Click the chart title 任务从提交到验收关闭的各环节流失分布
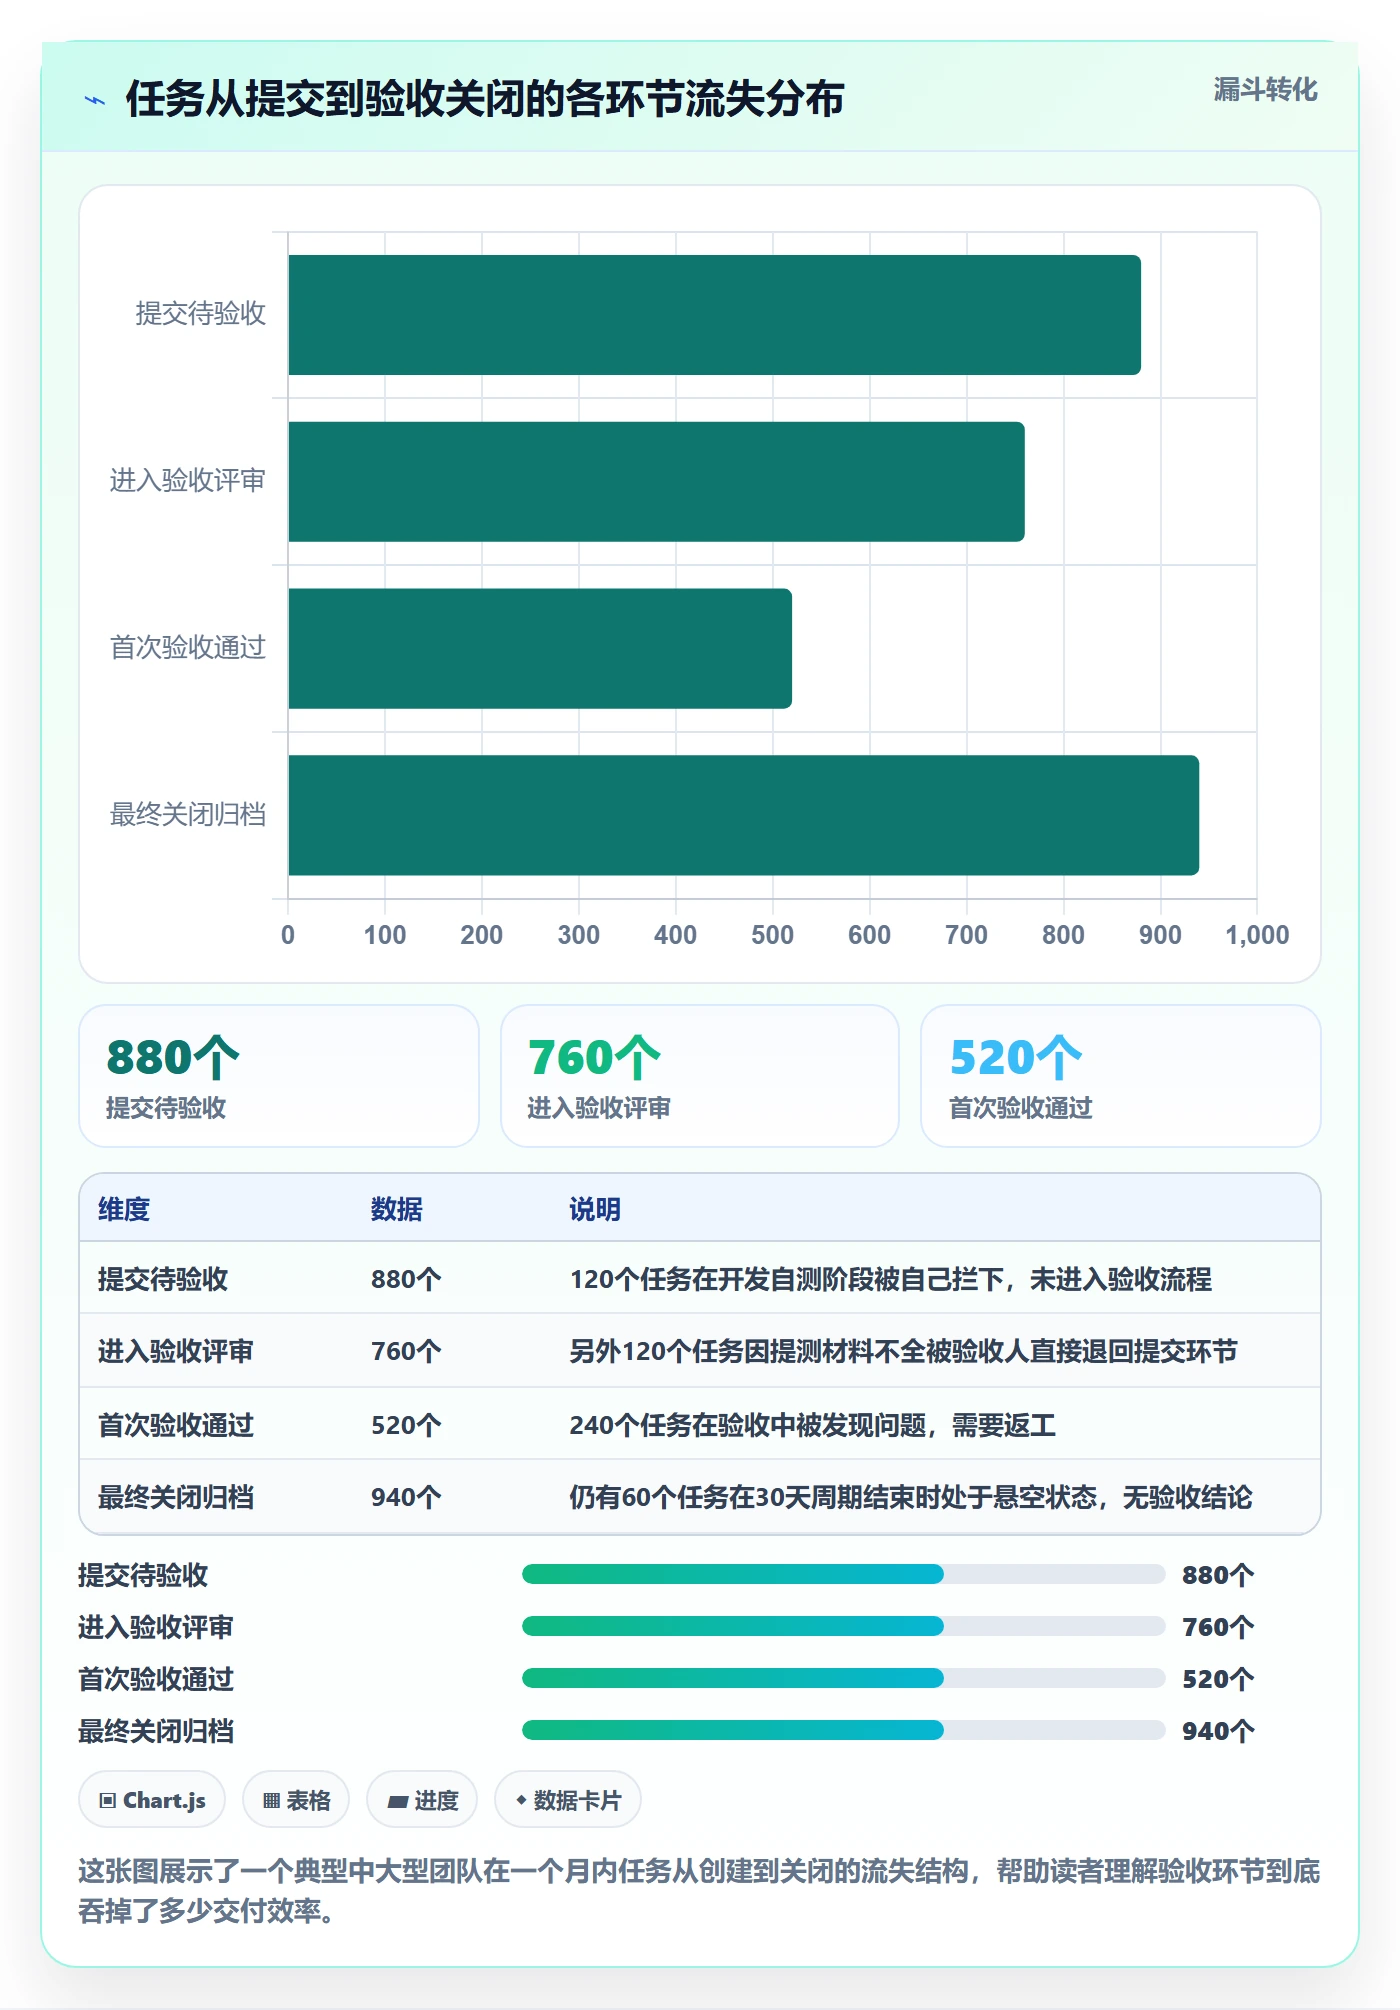 point(485,99)
